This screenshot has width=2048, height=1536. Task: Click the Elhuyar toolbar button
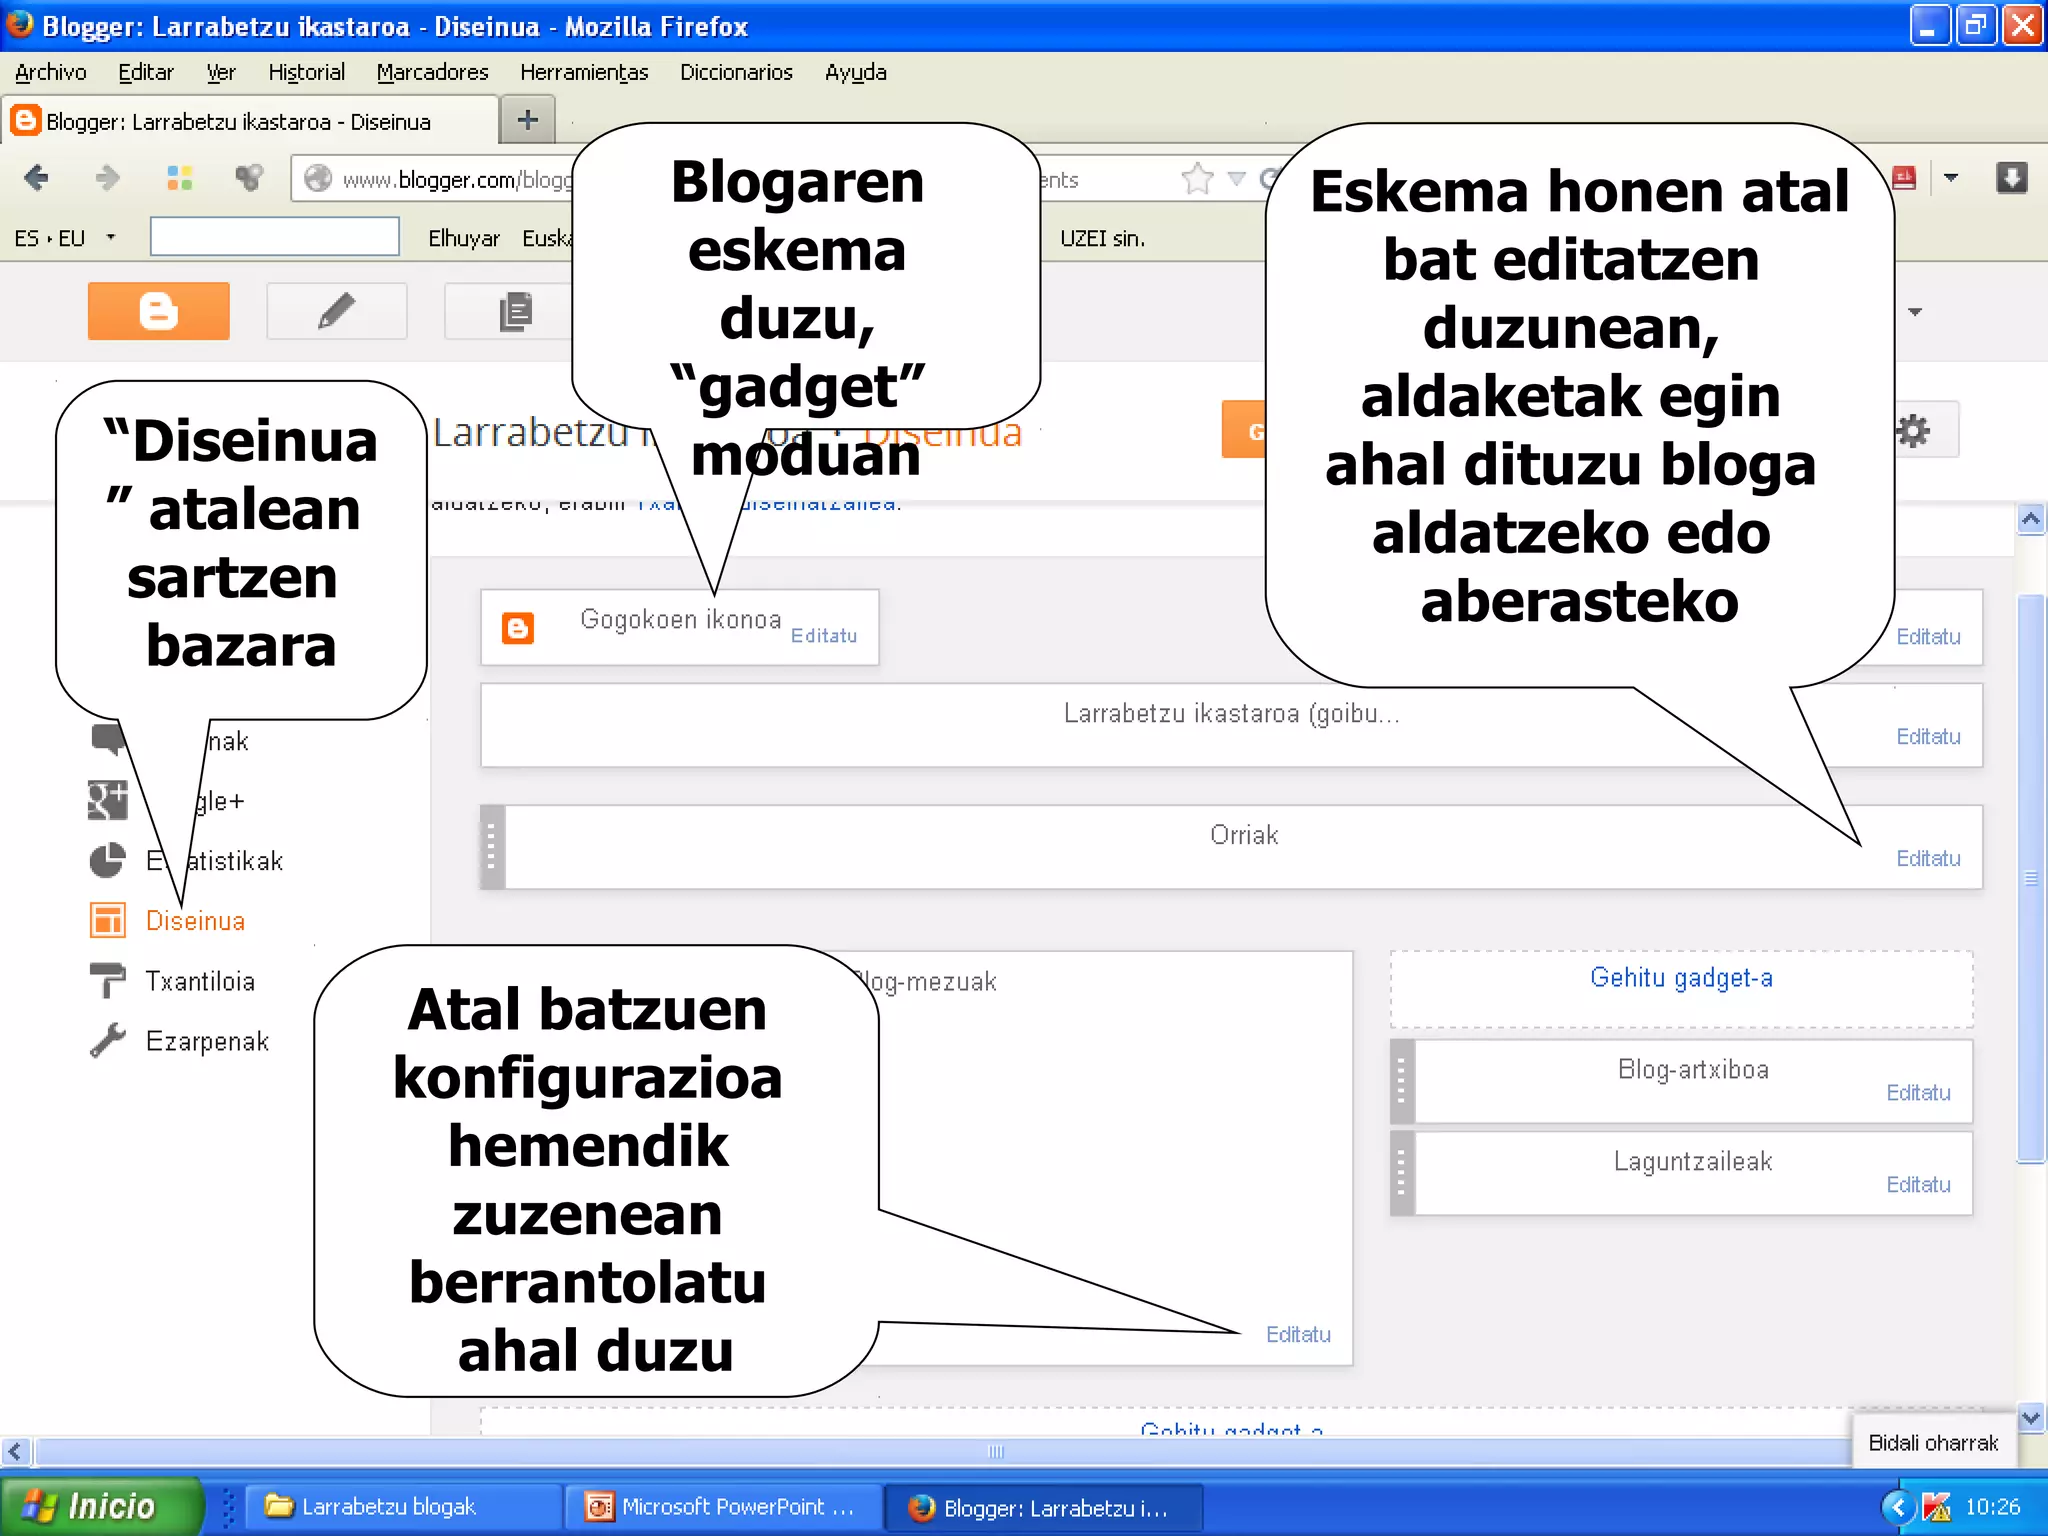[x=463, y=238]
